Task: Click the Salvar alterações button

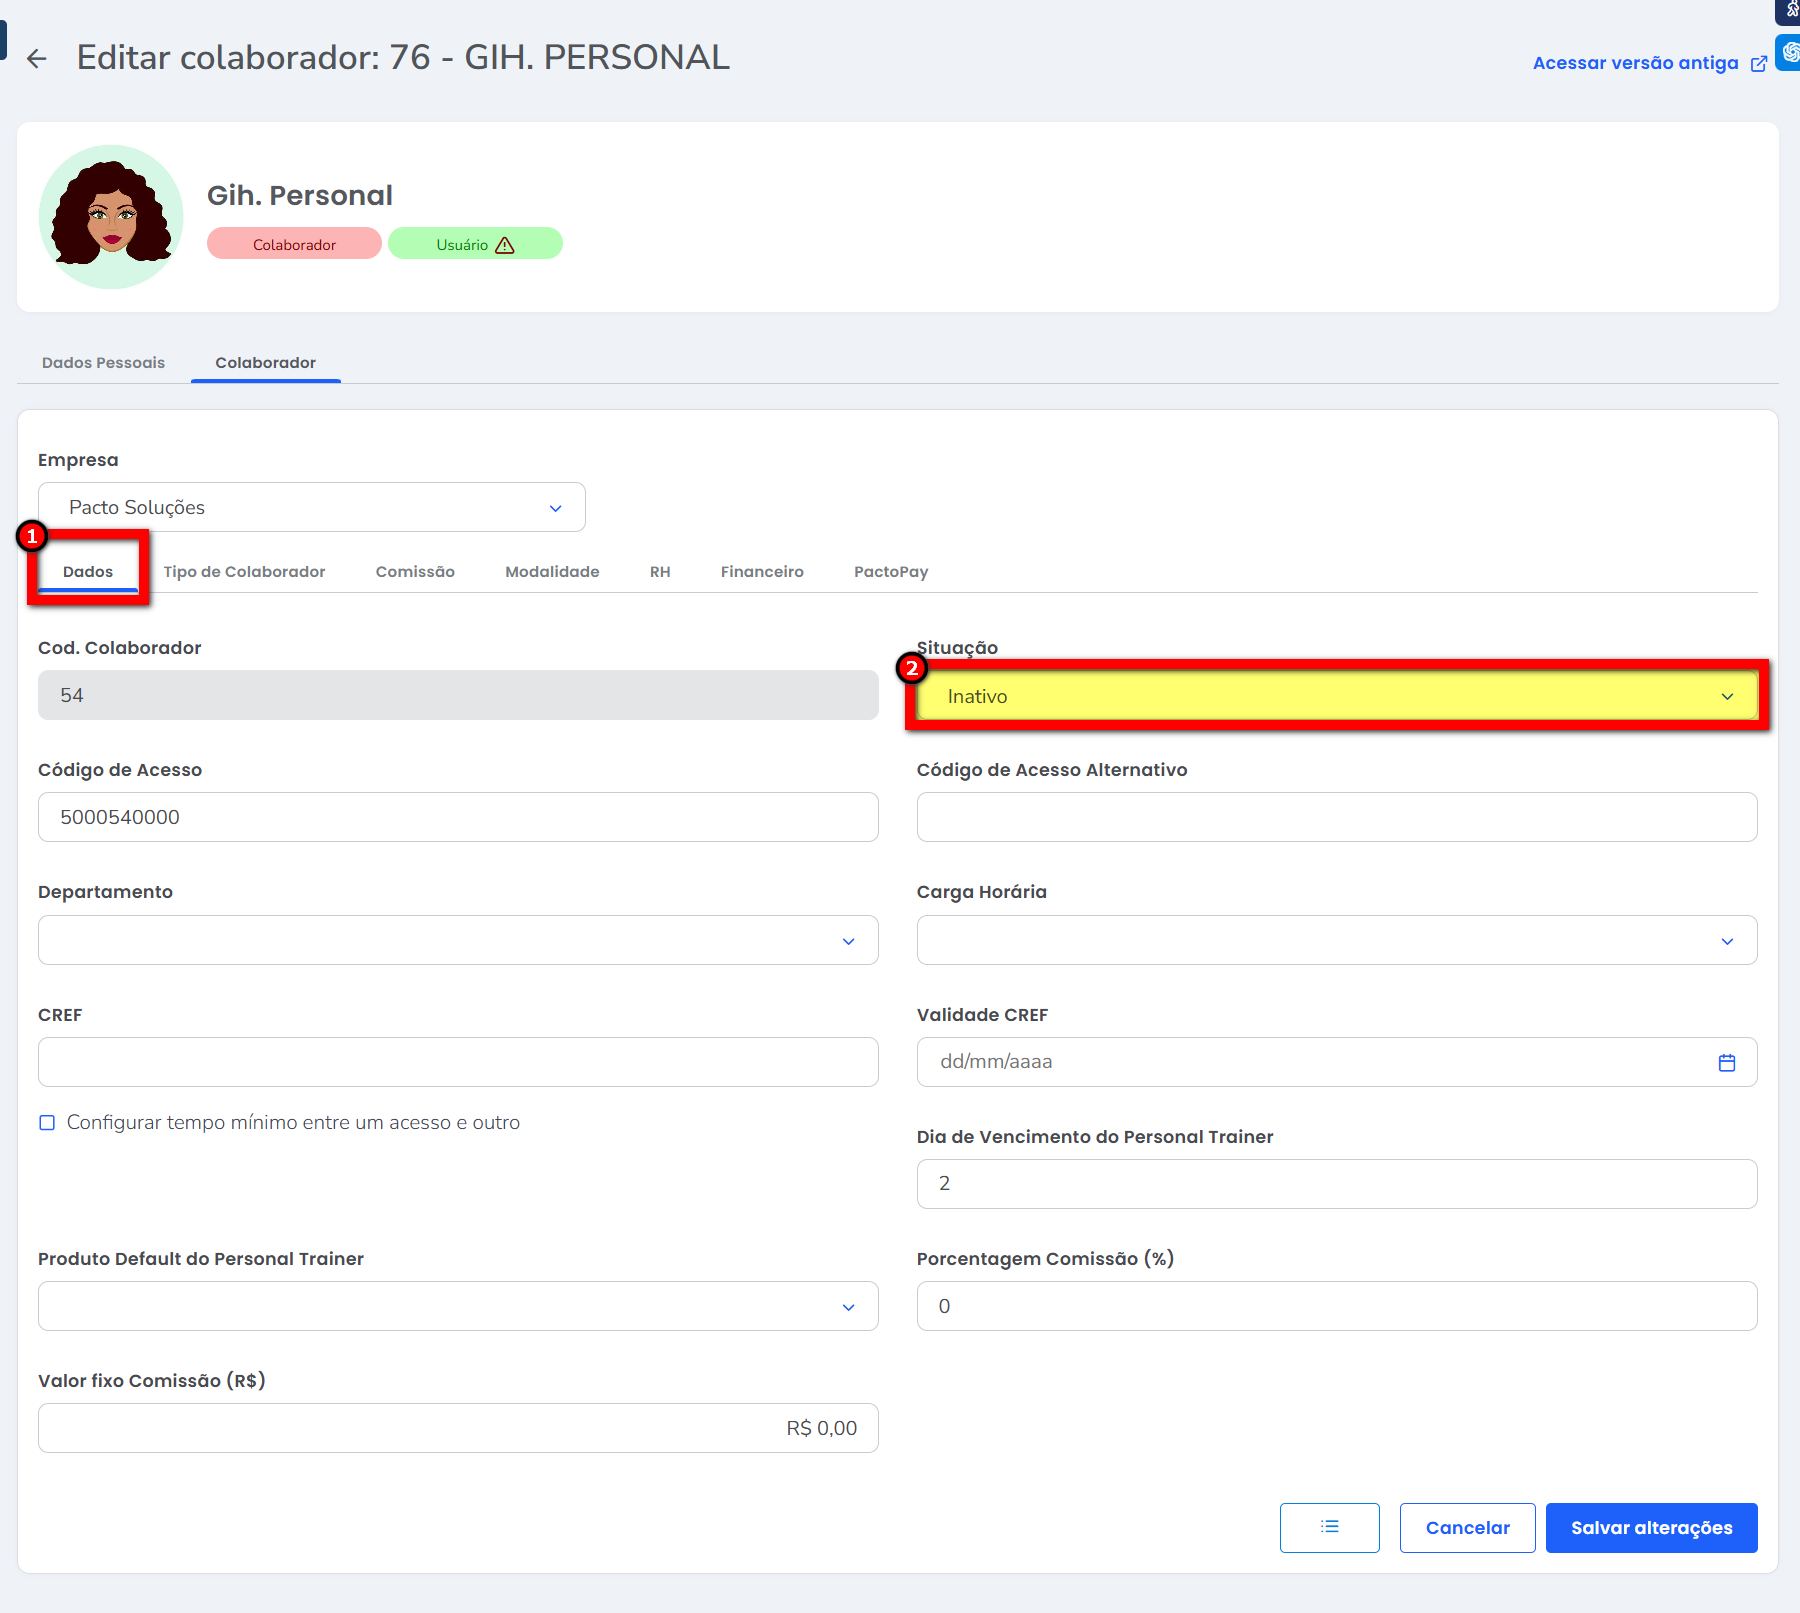Action: 1651,1528
